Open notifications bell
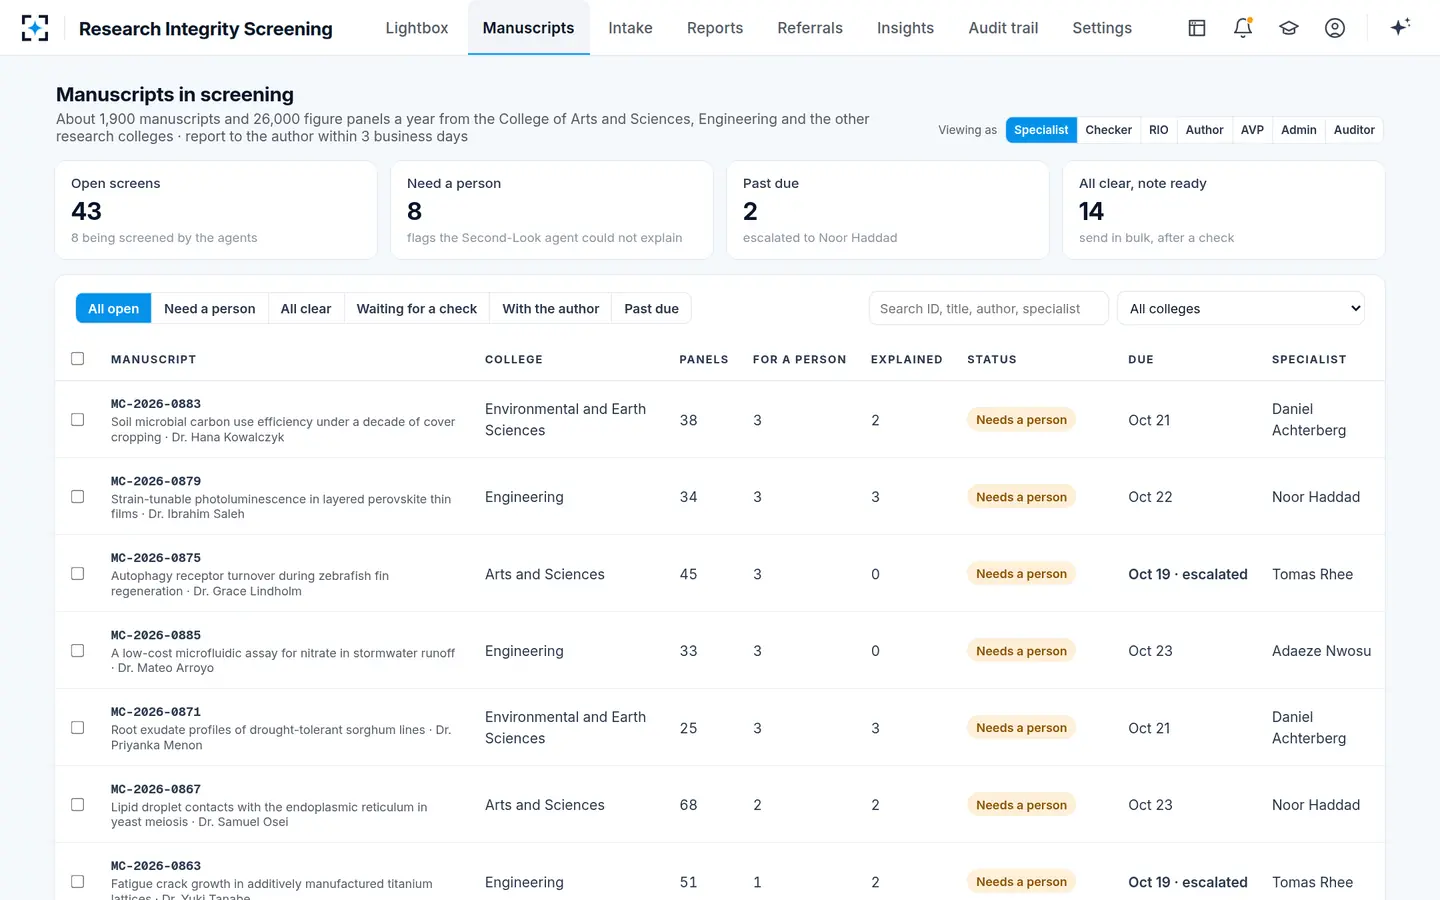1440x900 pixels. point(1243,28)
